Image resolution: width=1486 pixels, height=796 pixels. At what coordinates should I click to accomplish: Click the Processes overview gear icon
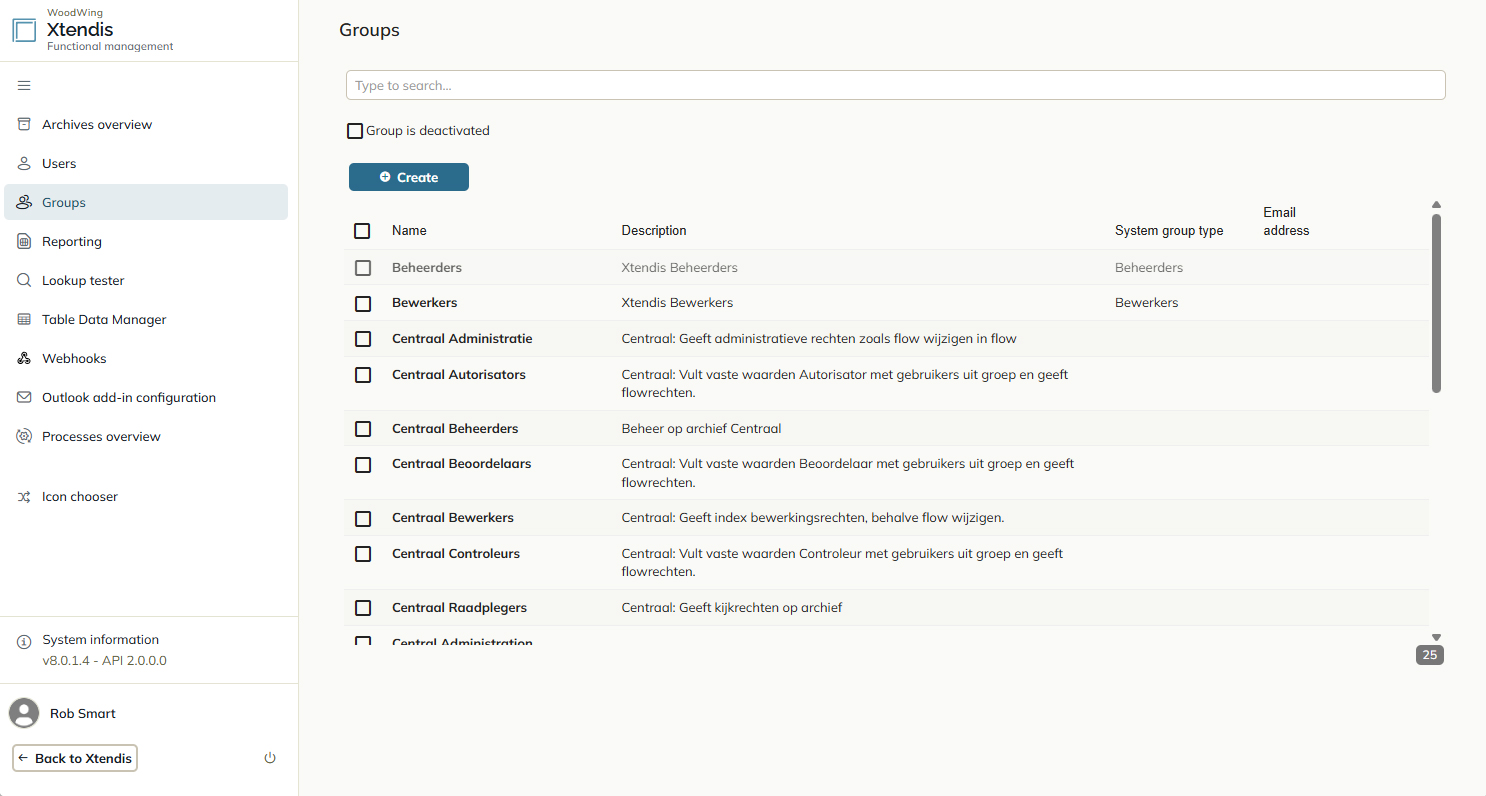pos(24,437)
